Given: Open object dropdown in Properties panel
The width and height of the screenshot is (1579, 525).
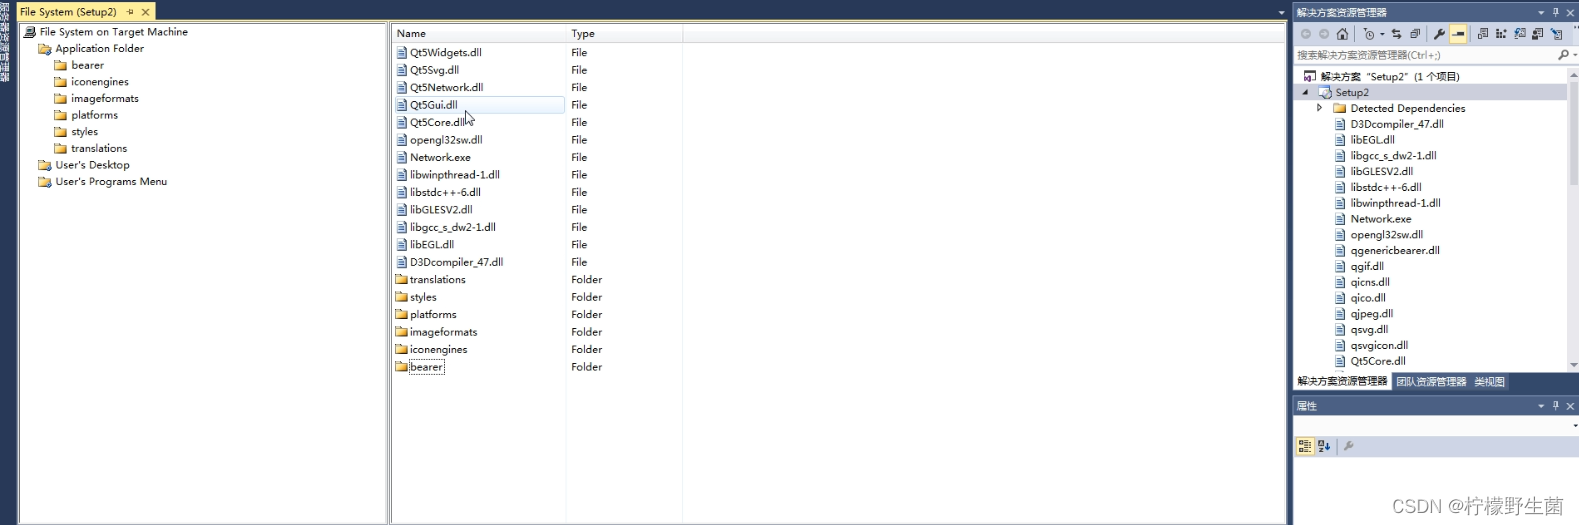Looking at the screenshot, I should pos(1575,426).
